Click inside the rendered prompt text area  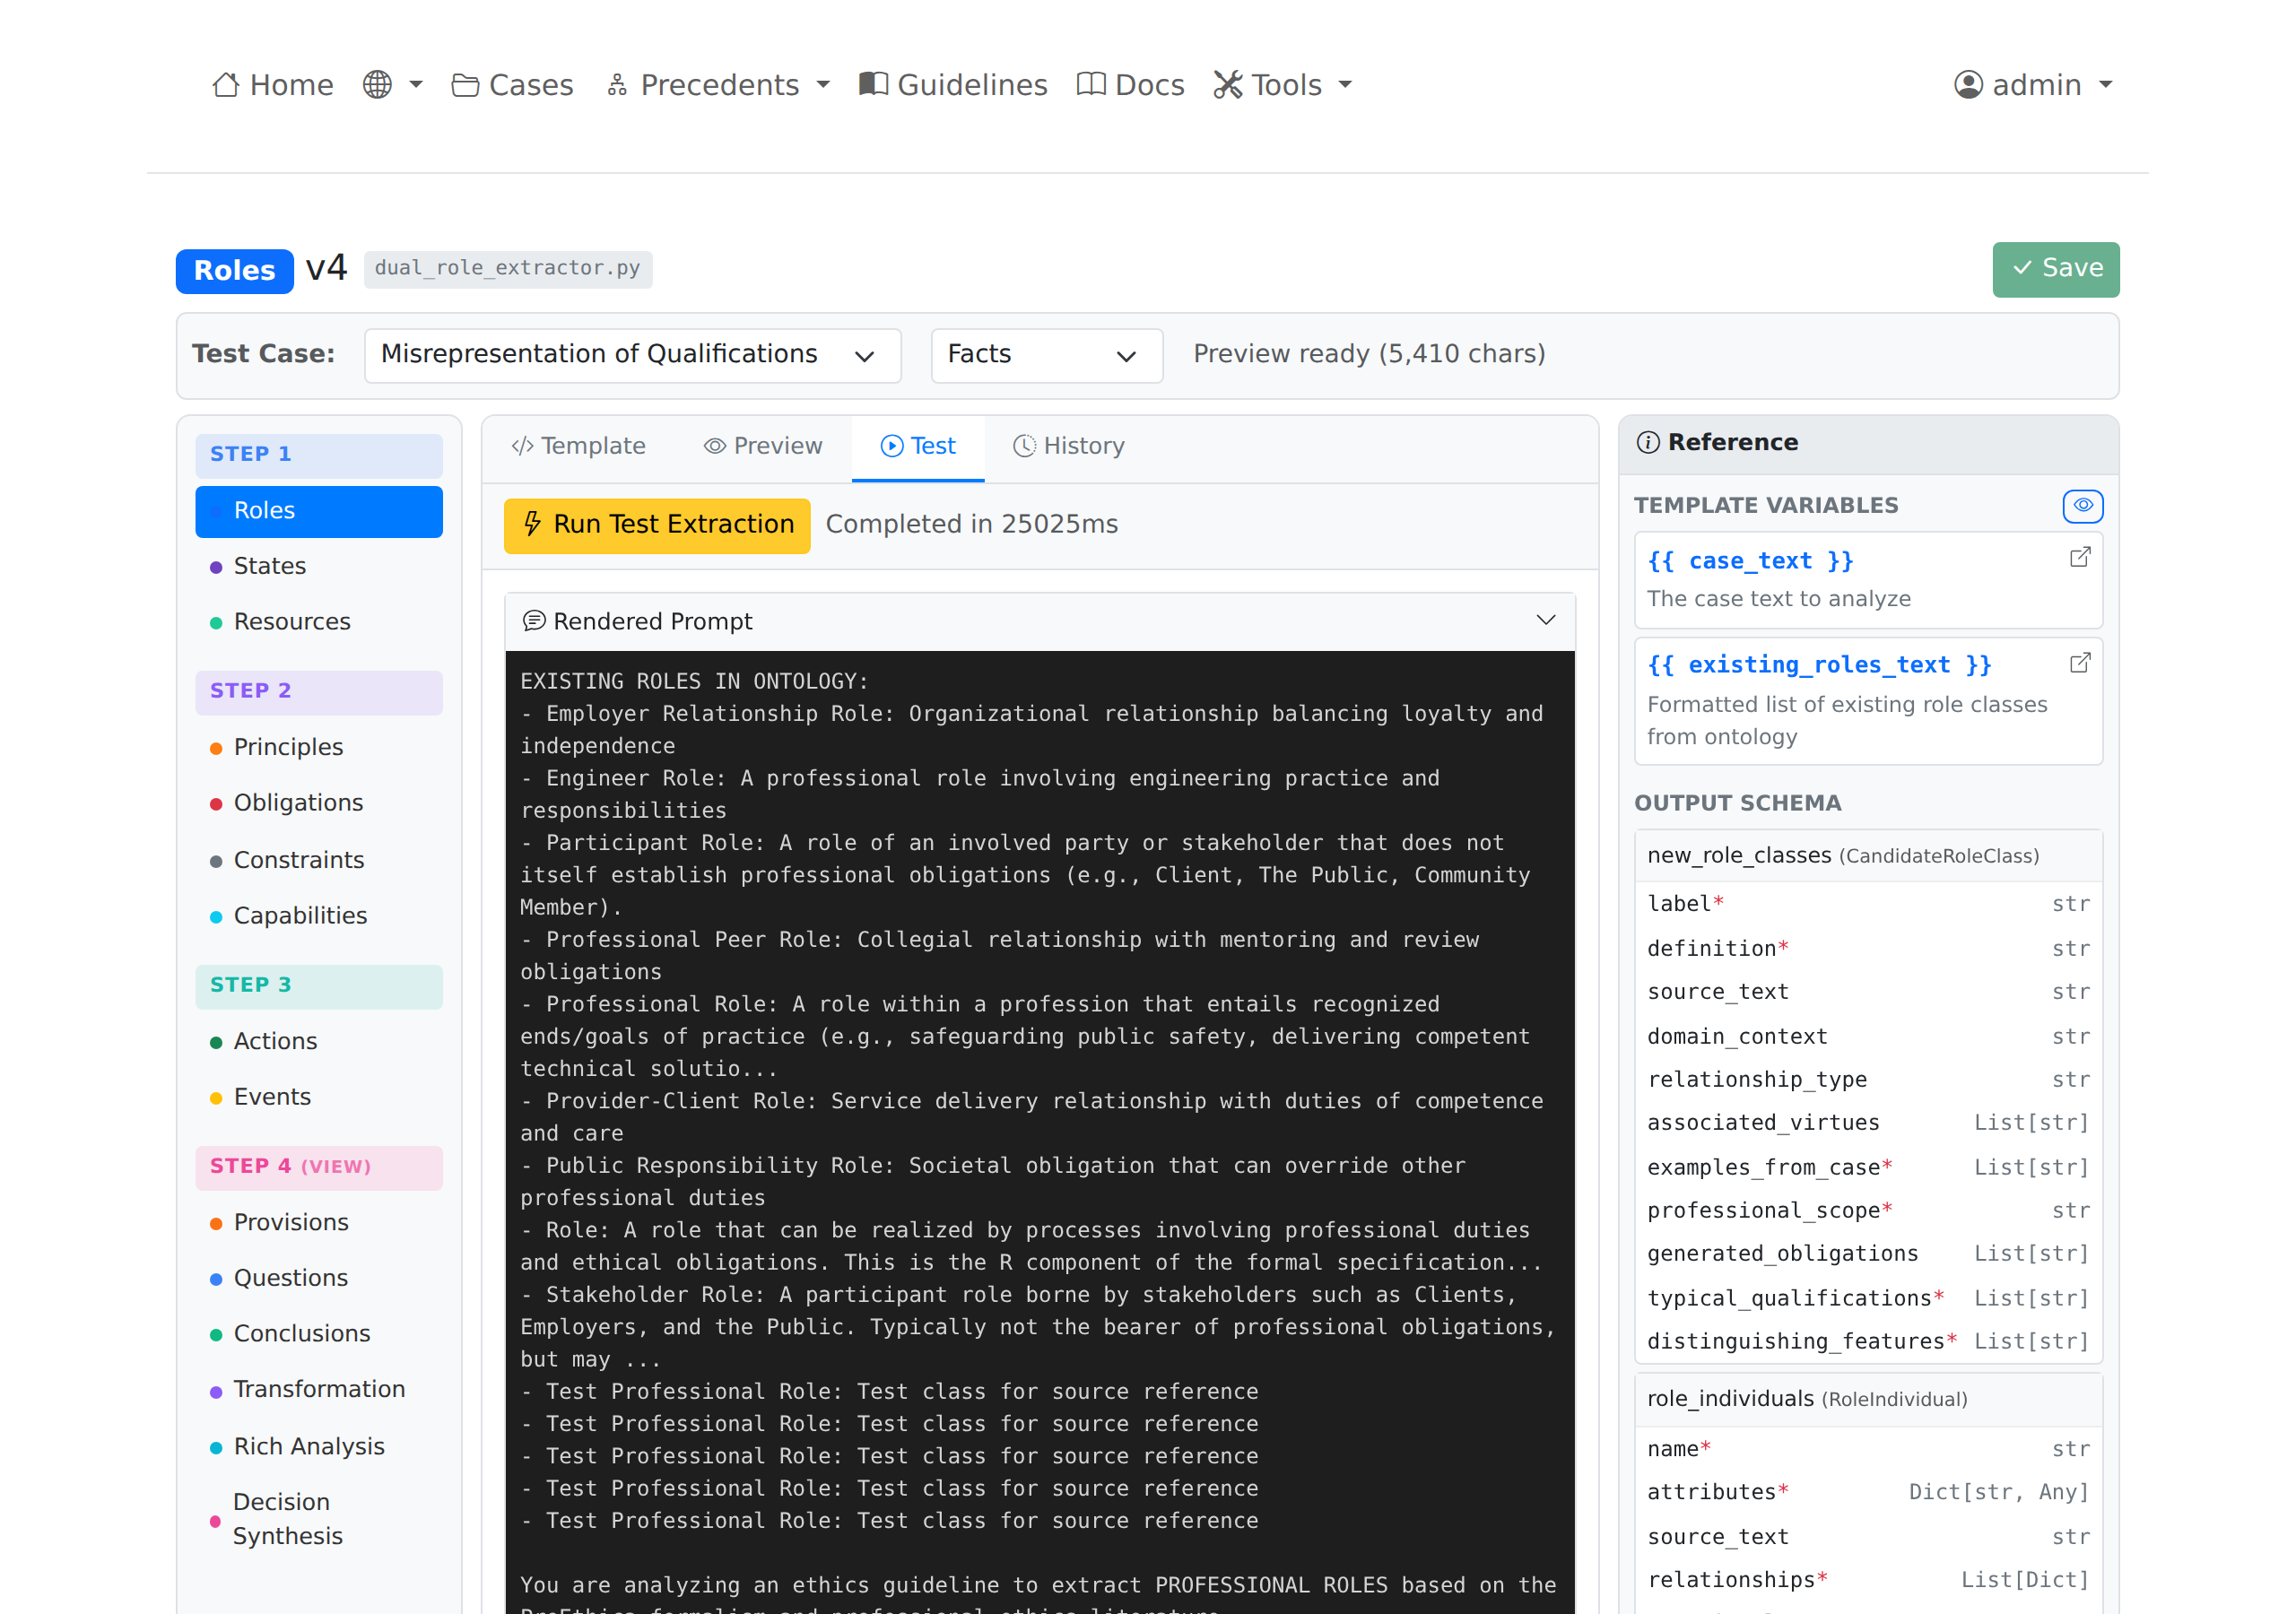point(1040,1130)
